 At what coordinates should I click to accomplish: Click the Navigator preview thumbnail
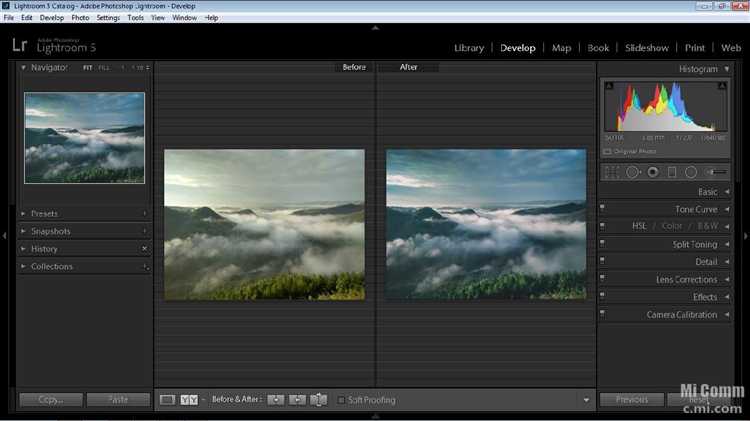pos(84,138)
